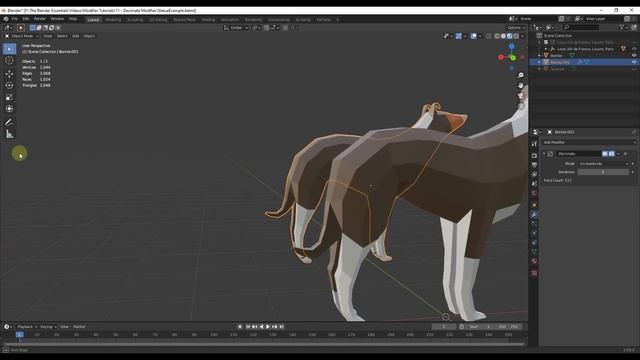Open the Scene properties tab
The height and width of the screenshot is (360, 640).
pyautogui.click(x=534, y=184)
